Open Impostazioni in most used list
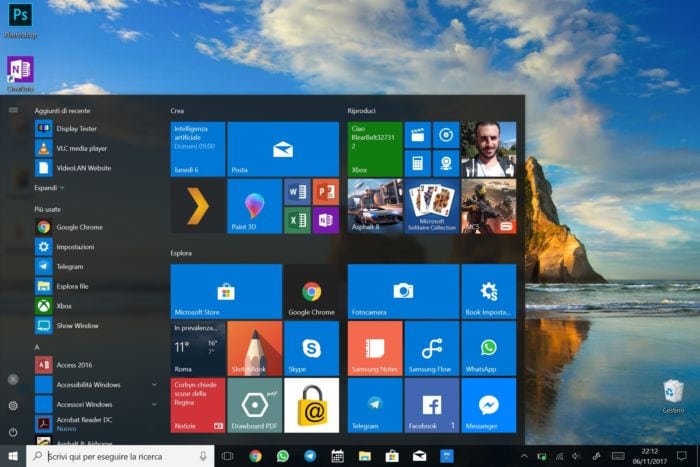This screenshot has height=467, width=700. [95, 247]
